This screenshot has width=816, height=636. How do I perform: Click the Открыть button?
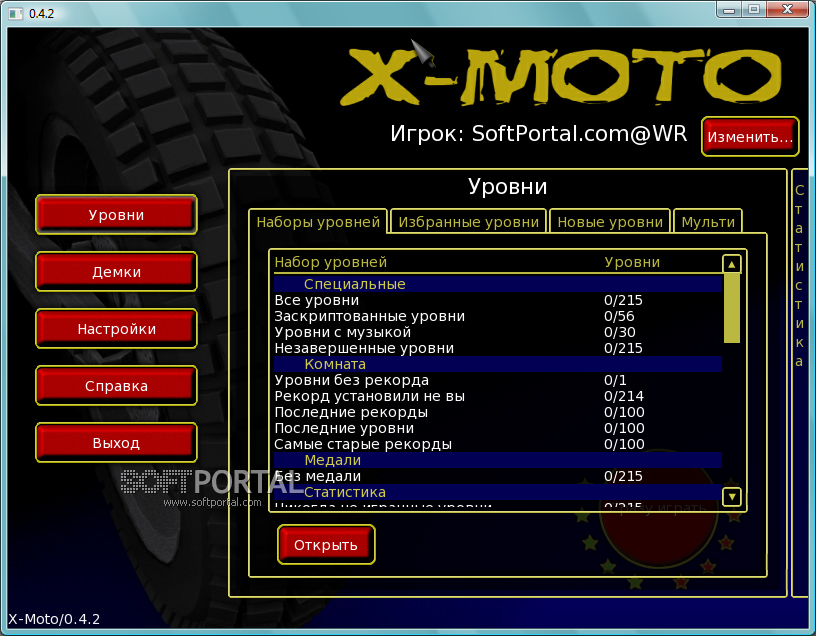point(326,544)
